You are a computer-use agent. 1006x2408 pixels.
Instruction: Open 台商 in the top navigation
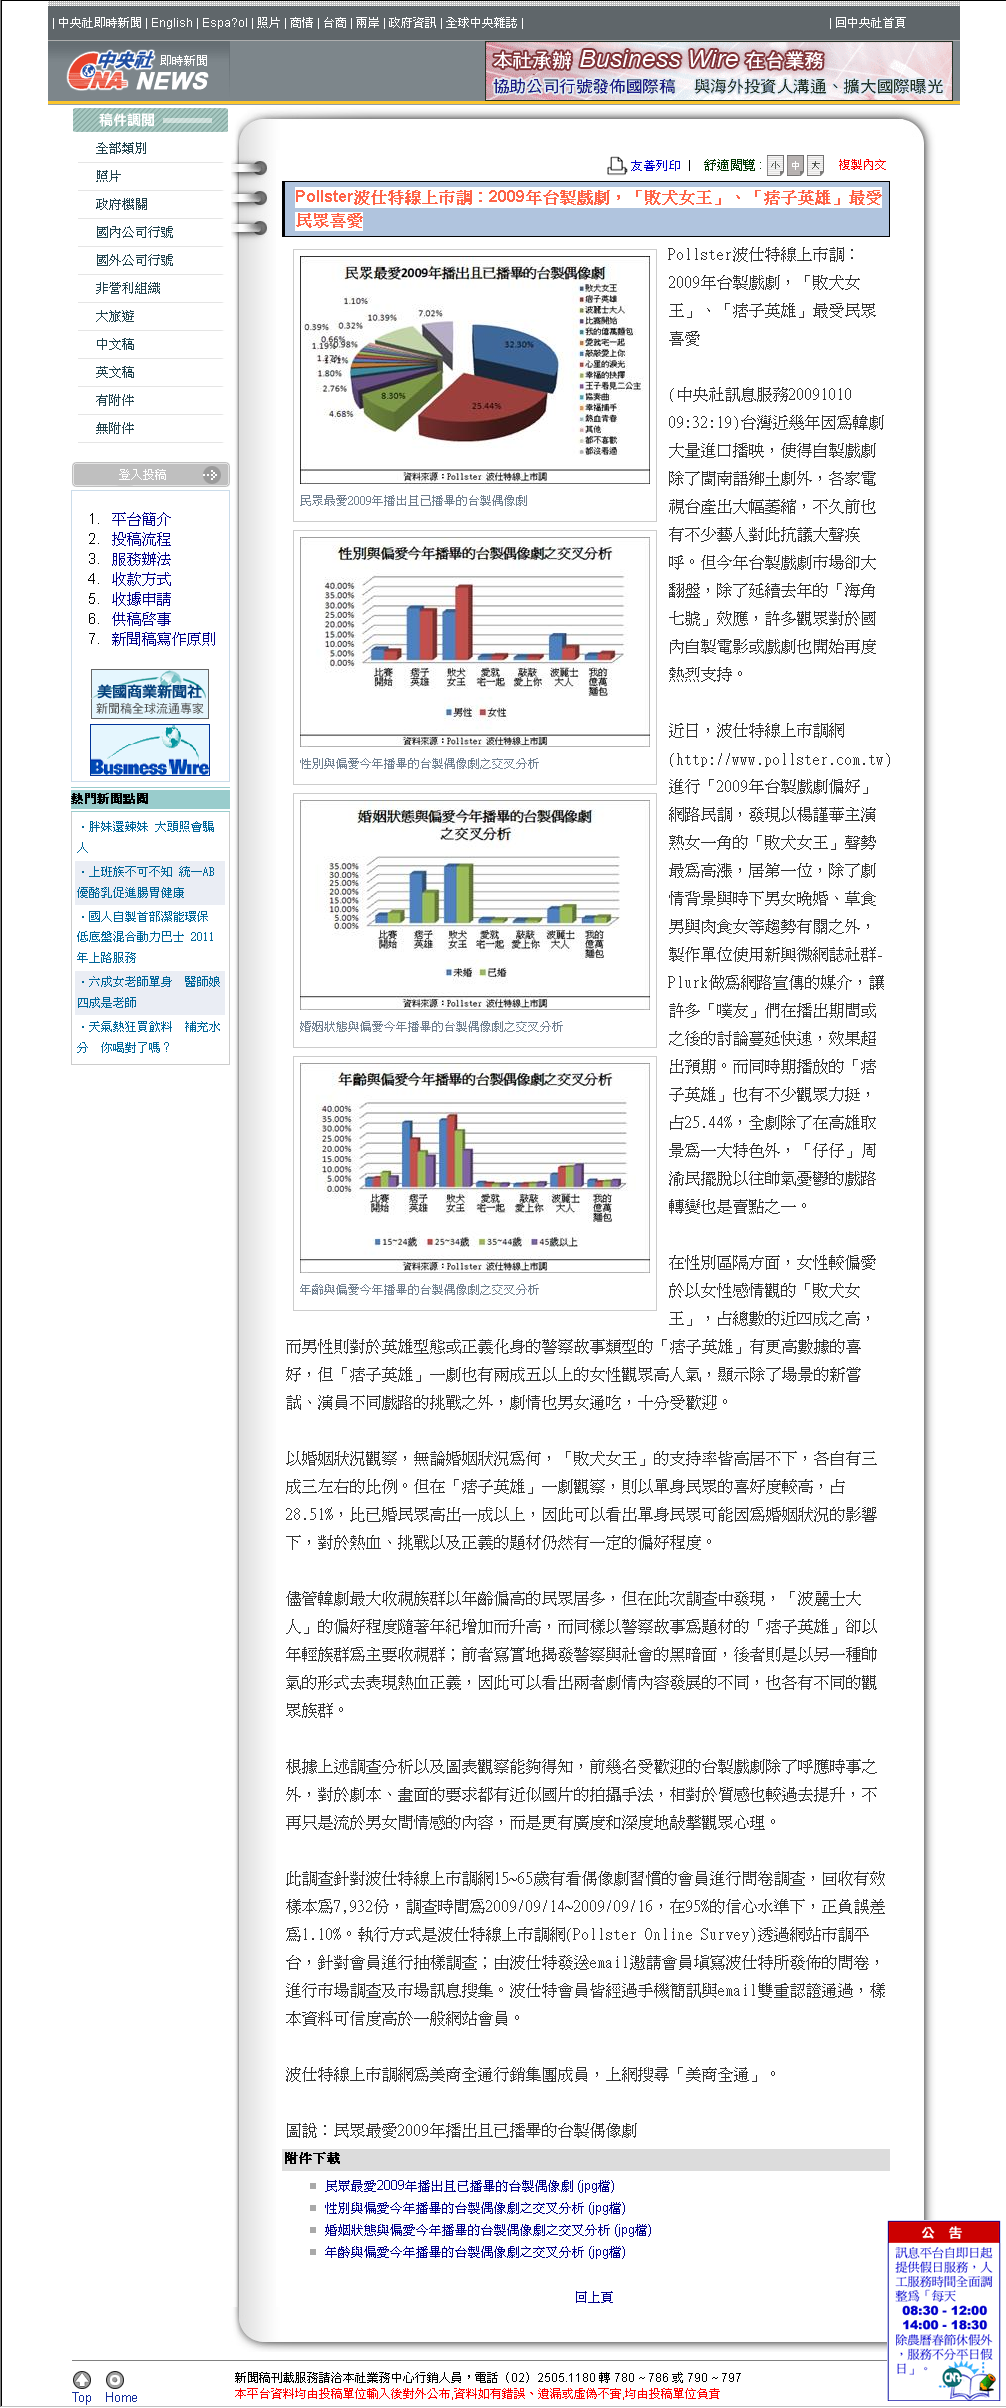tap(334, 23)
